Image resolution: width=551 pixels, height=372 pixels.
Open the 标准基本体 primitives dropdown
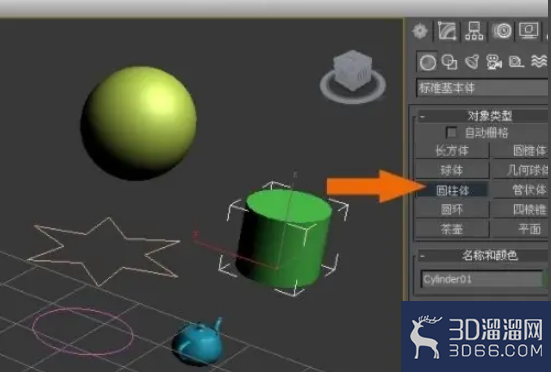click(x=483, y=88)
